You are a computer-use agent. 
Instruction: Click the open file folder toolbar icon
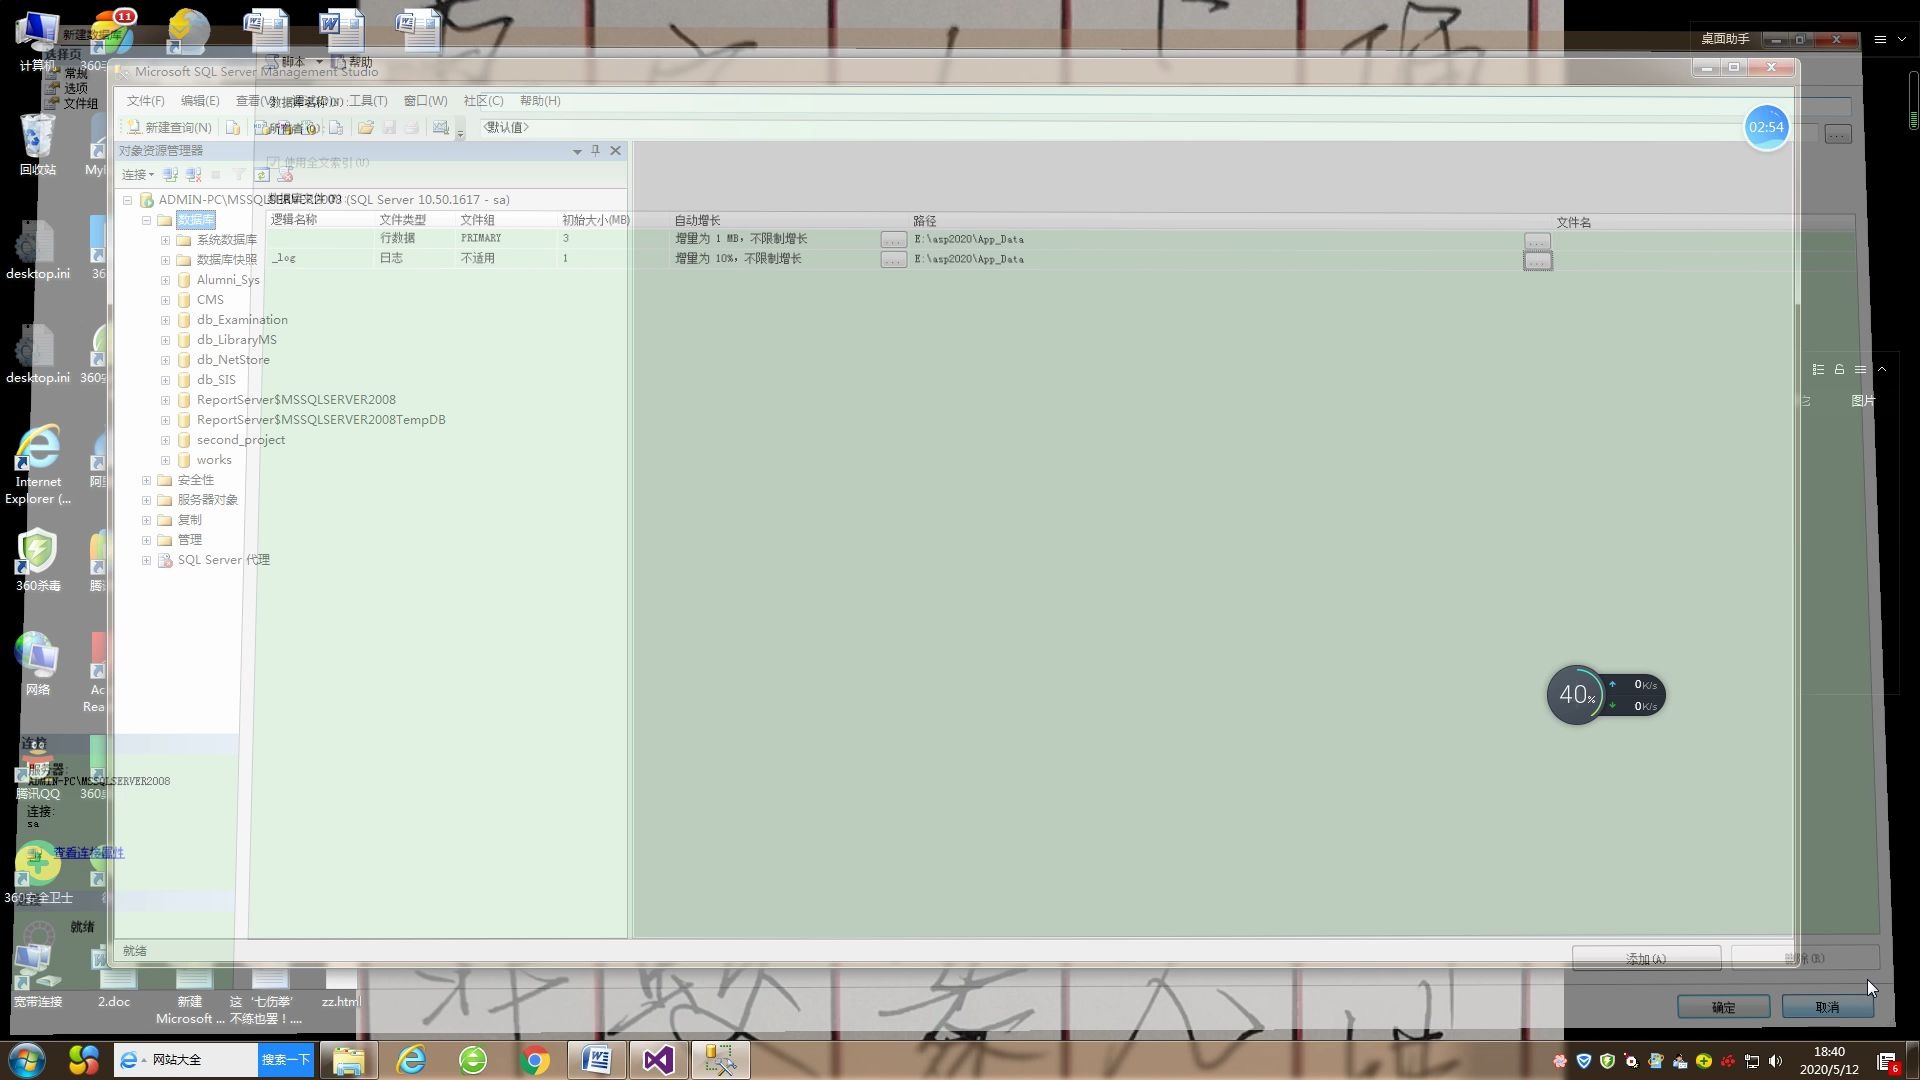pyautogui.click(x=366, y=127)
